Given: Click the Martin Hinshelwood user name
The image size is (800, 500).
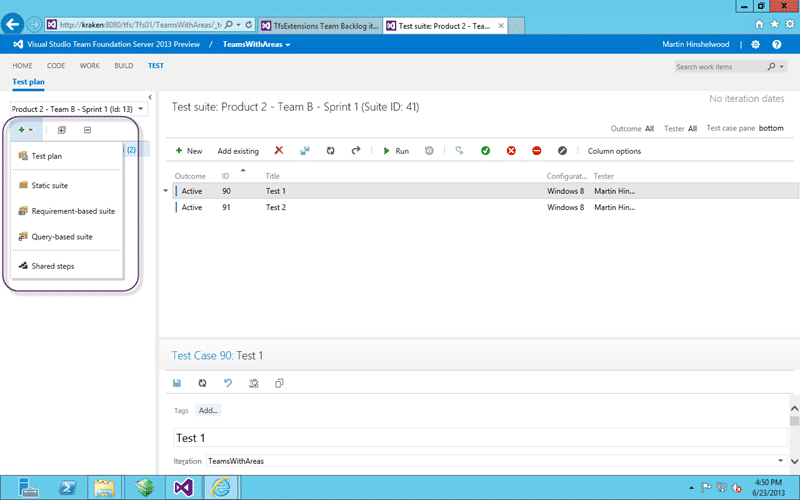Looking at the screenshot, I should click(x=695, y=44).
